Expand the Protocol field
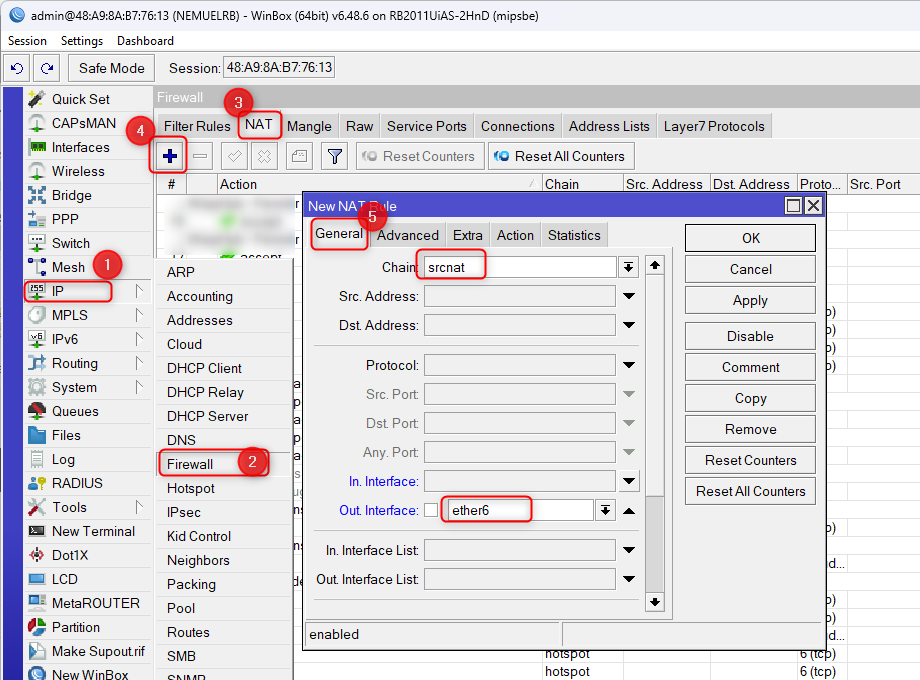This screenshot has width=920, height=680. (628, 365)
